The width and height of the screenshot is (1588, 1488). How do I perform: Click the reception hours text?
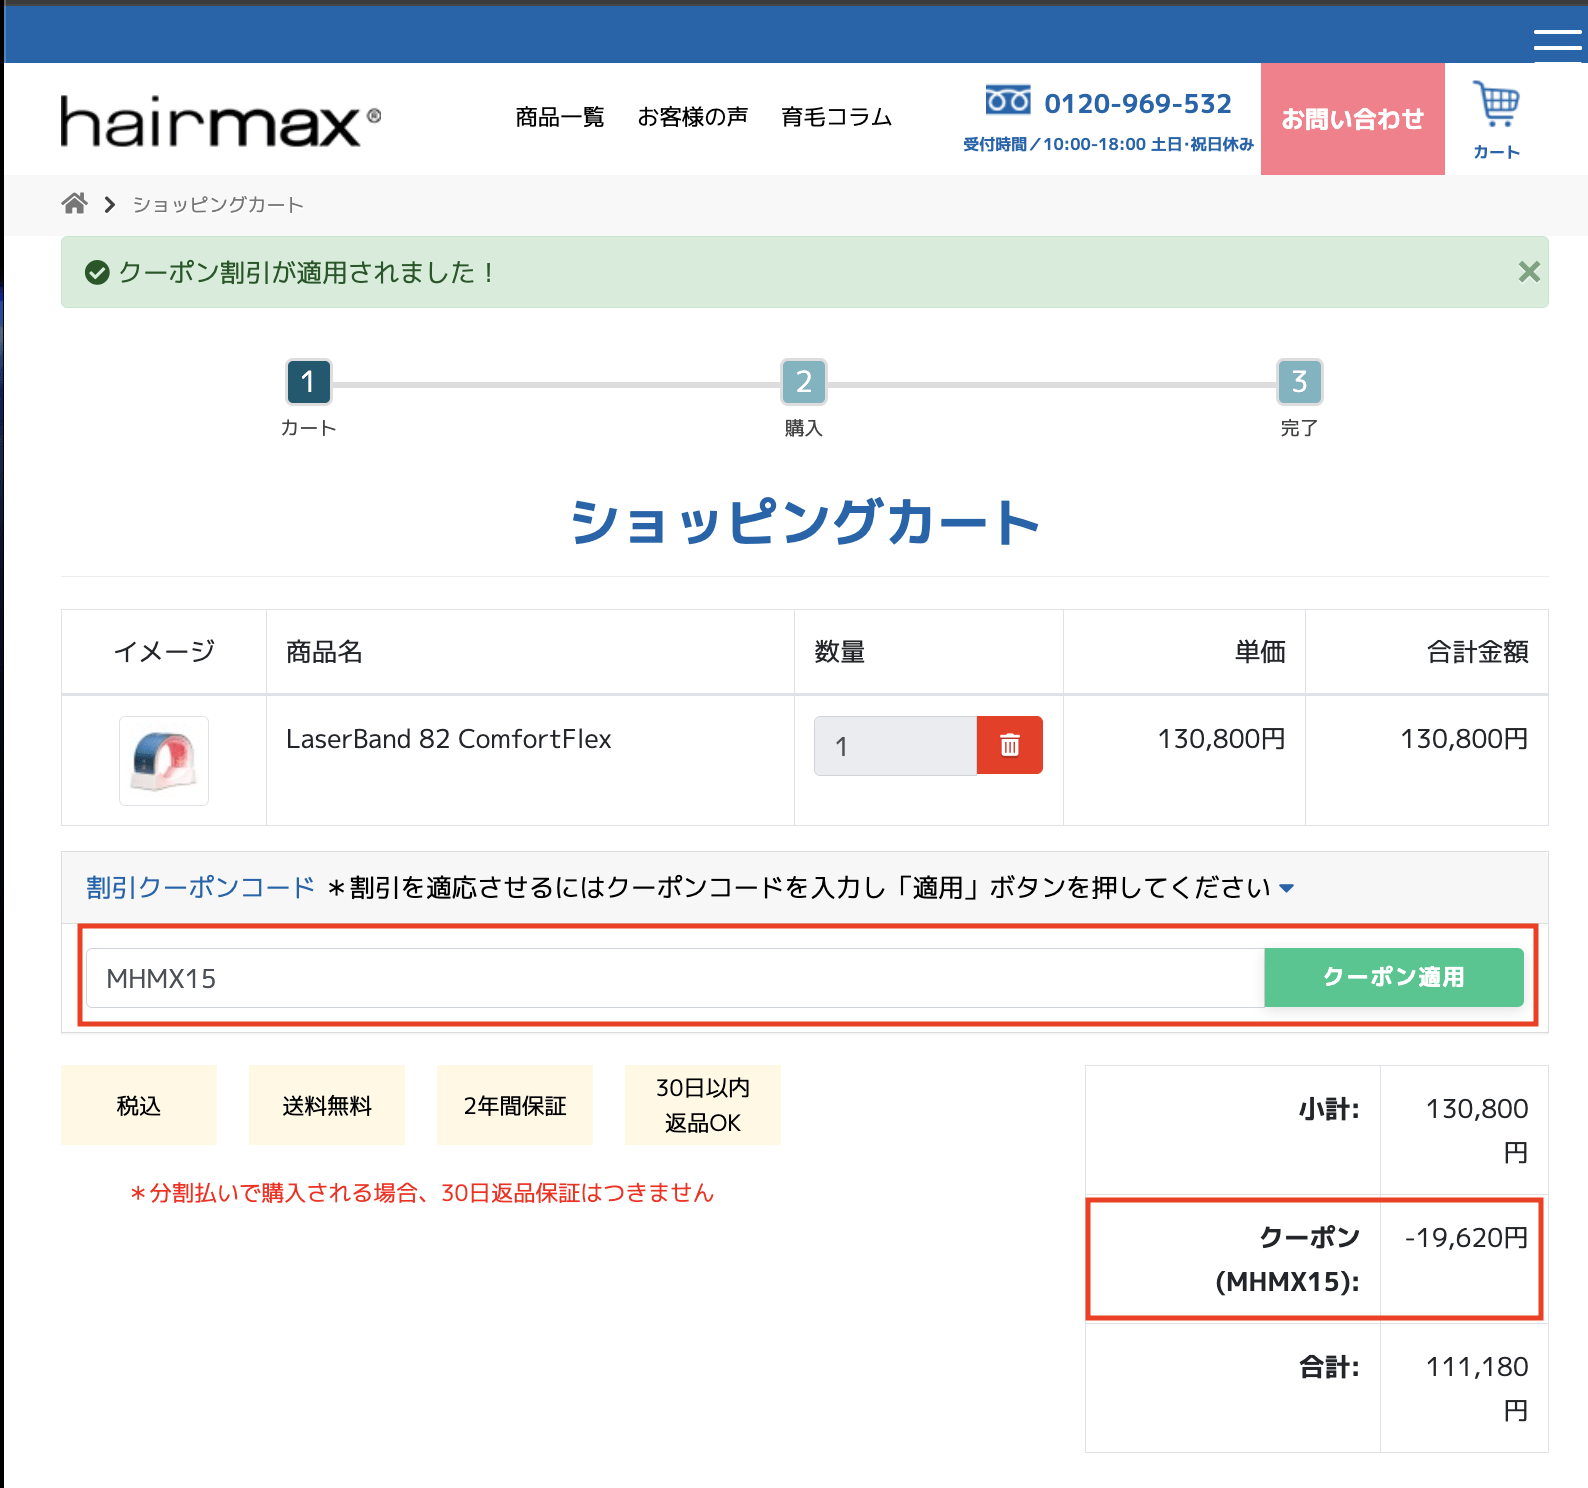(x=1108, y=144)
